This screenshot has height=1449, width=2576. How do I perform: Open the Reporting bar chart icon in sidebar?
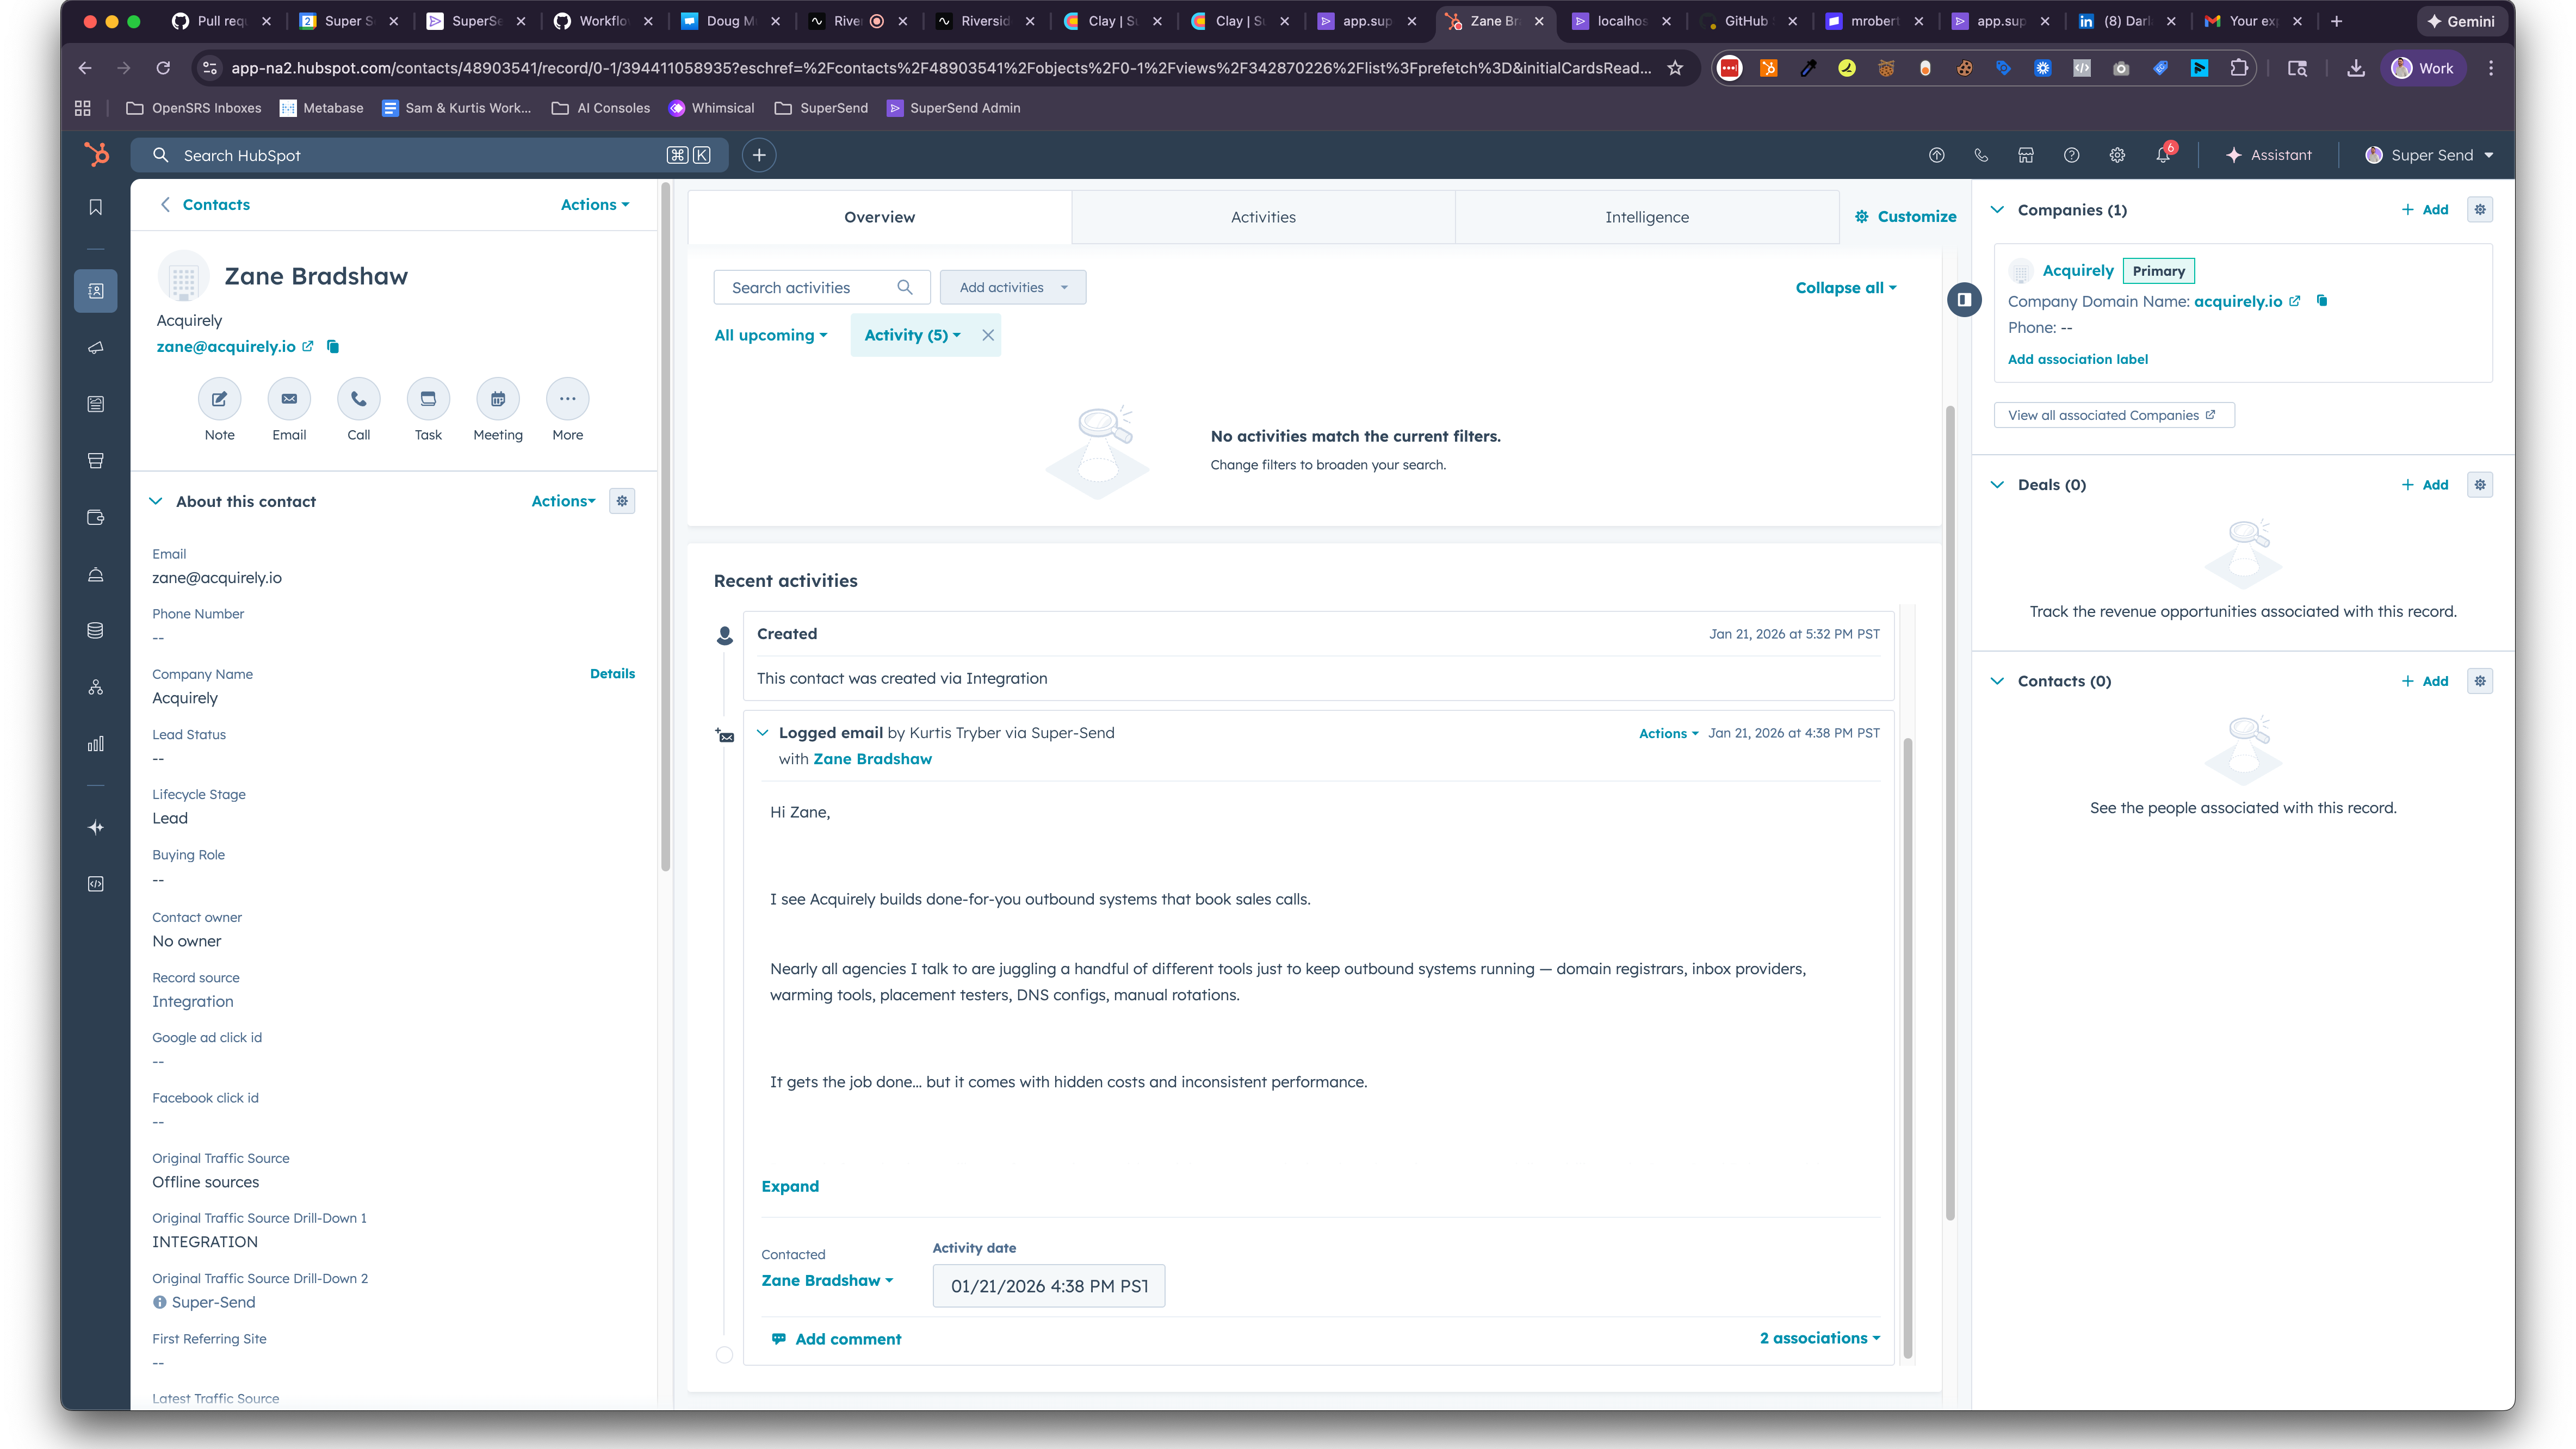95,743
